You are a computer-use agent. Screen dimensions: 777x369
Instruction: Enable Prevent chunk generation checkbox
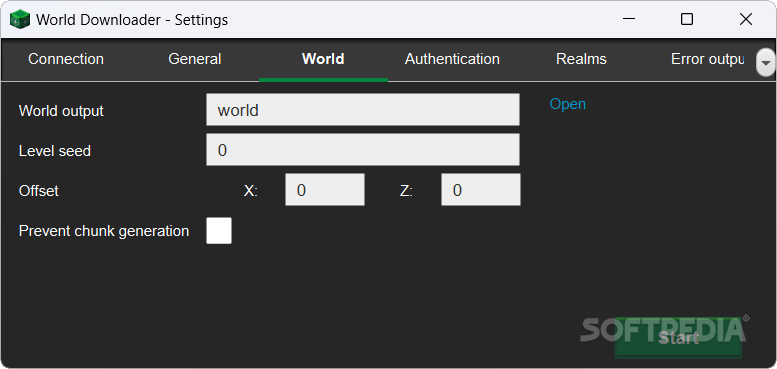click(219, 231)
